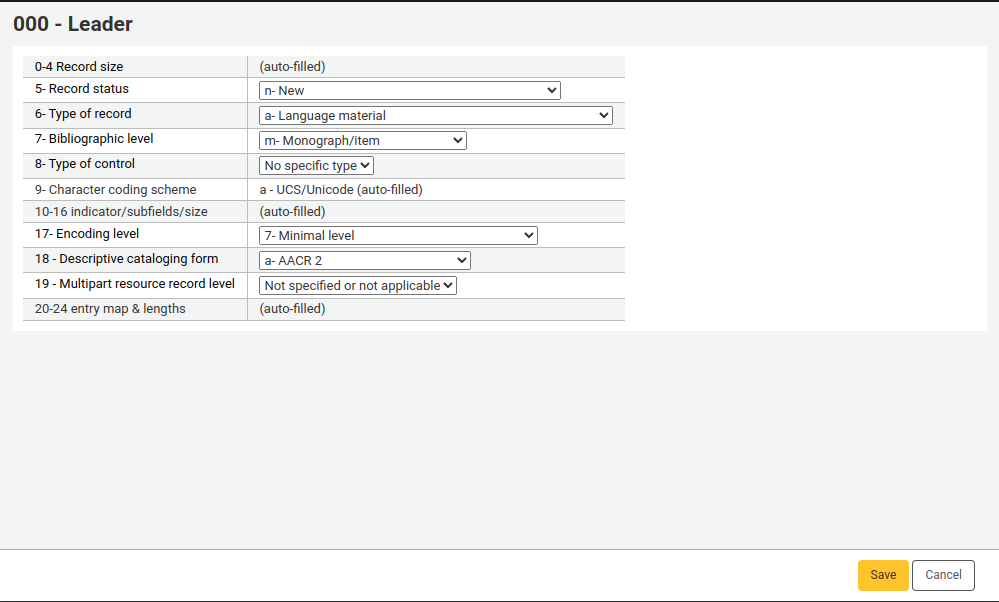Screen dimensions: 999x602
Task: Select "a- AACR 2" cataloging form value
Action: pyautogui.click(x=364, y=259)
